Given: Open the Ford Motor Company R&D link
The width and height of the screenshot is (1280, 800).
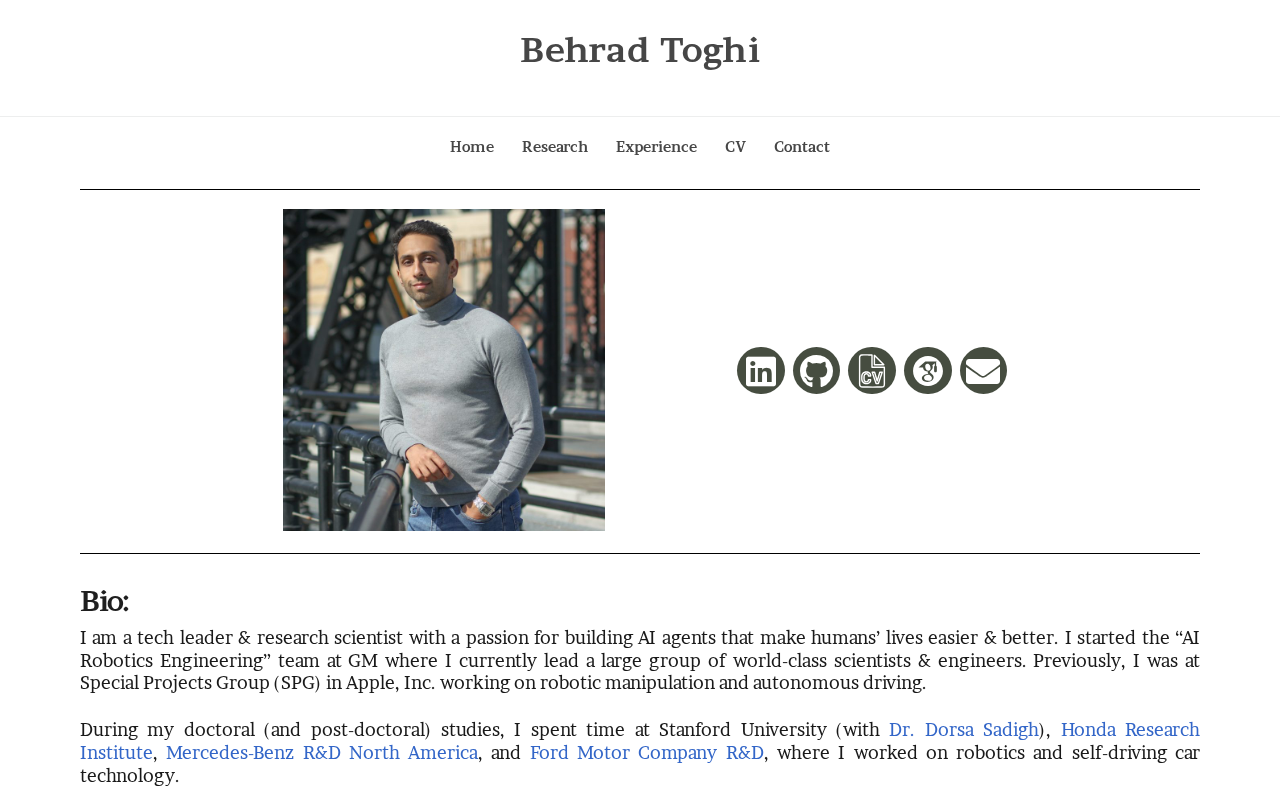Looking at the screenshot, I should 647,753.
